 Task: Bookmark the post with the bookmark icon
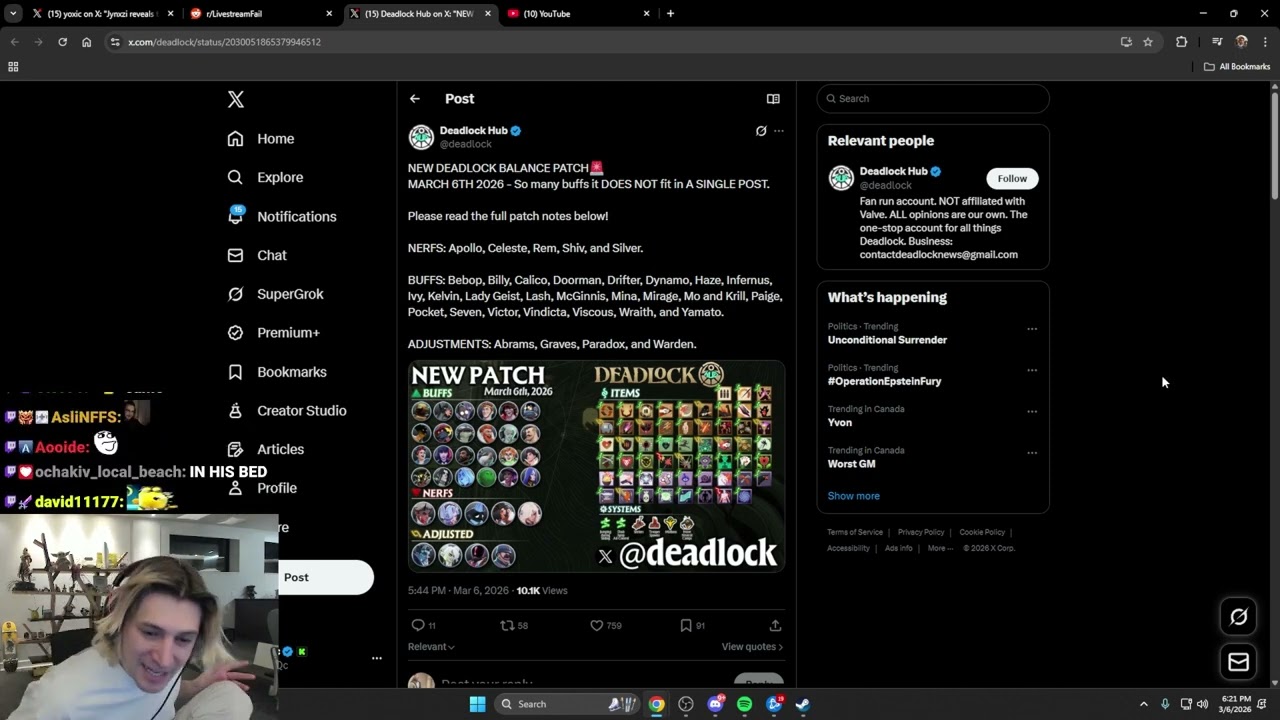686,625
